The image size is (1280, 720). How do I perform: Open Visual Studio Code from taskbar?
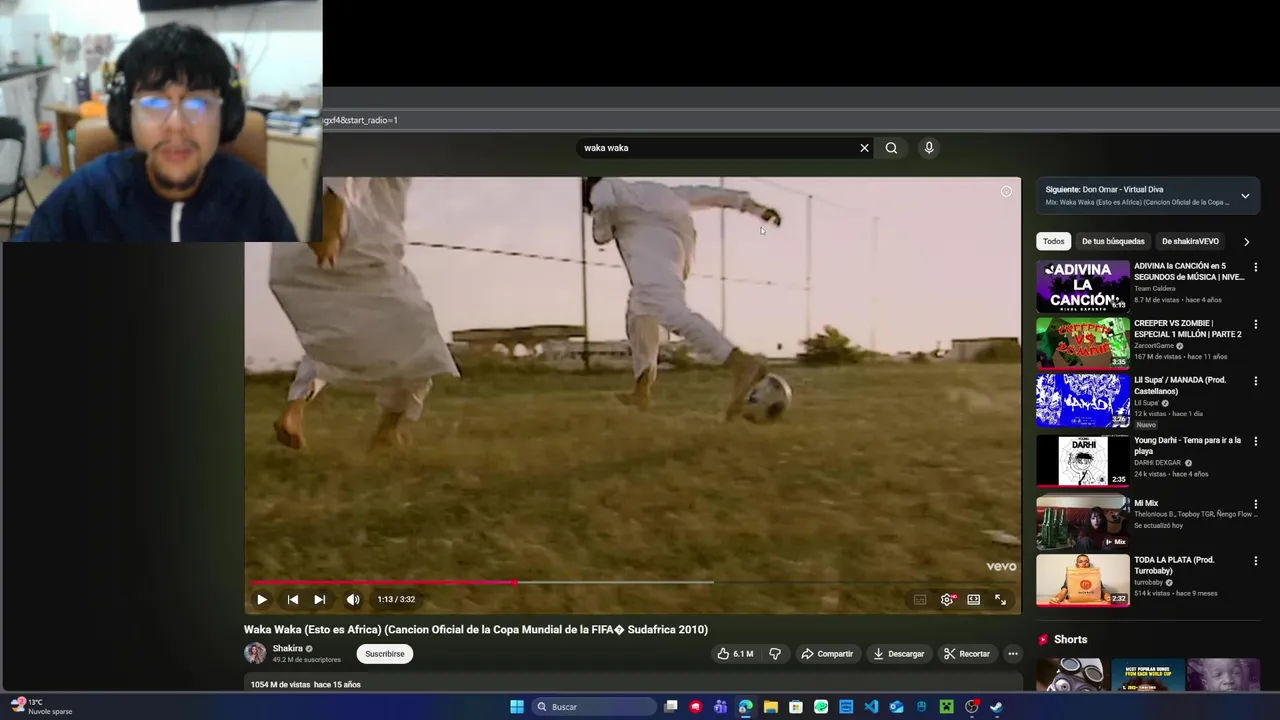coord(871,707)
